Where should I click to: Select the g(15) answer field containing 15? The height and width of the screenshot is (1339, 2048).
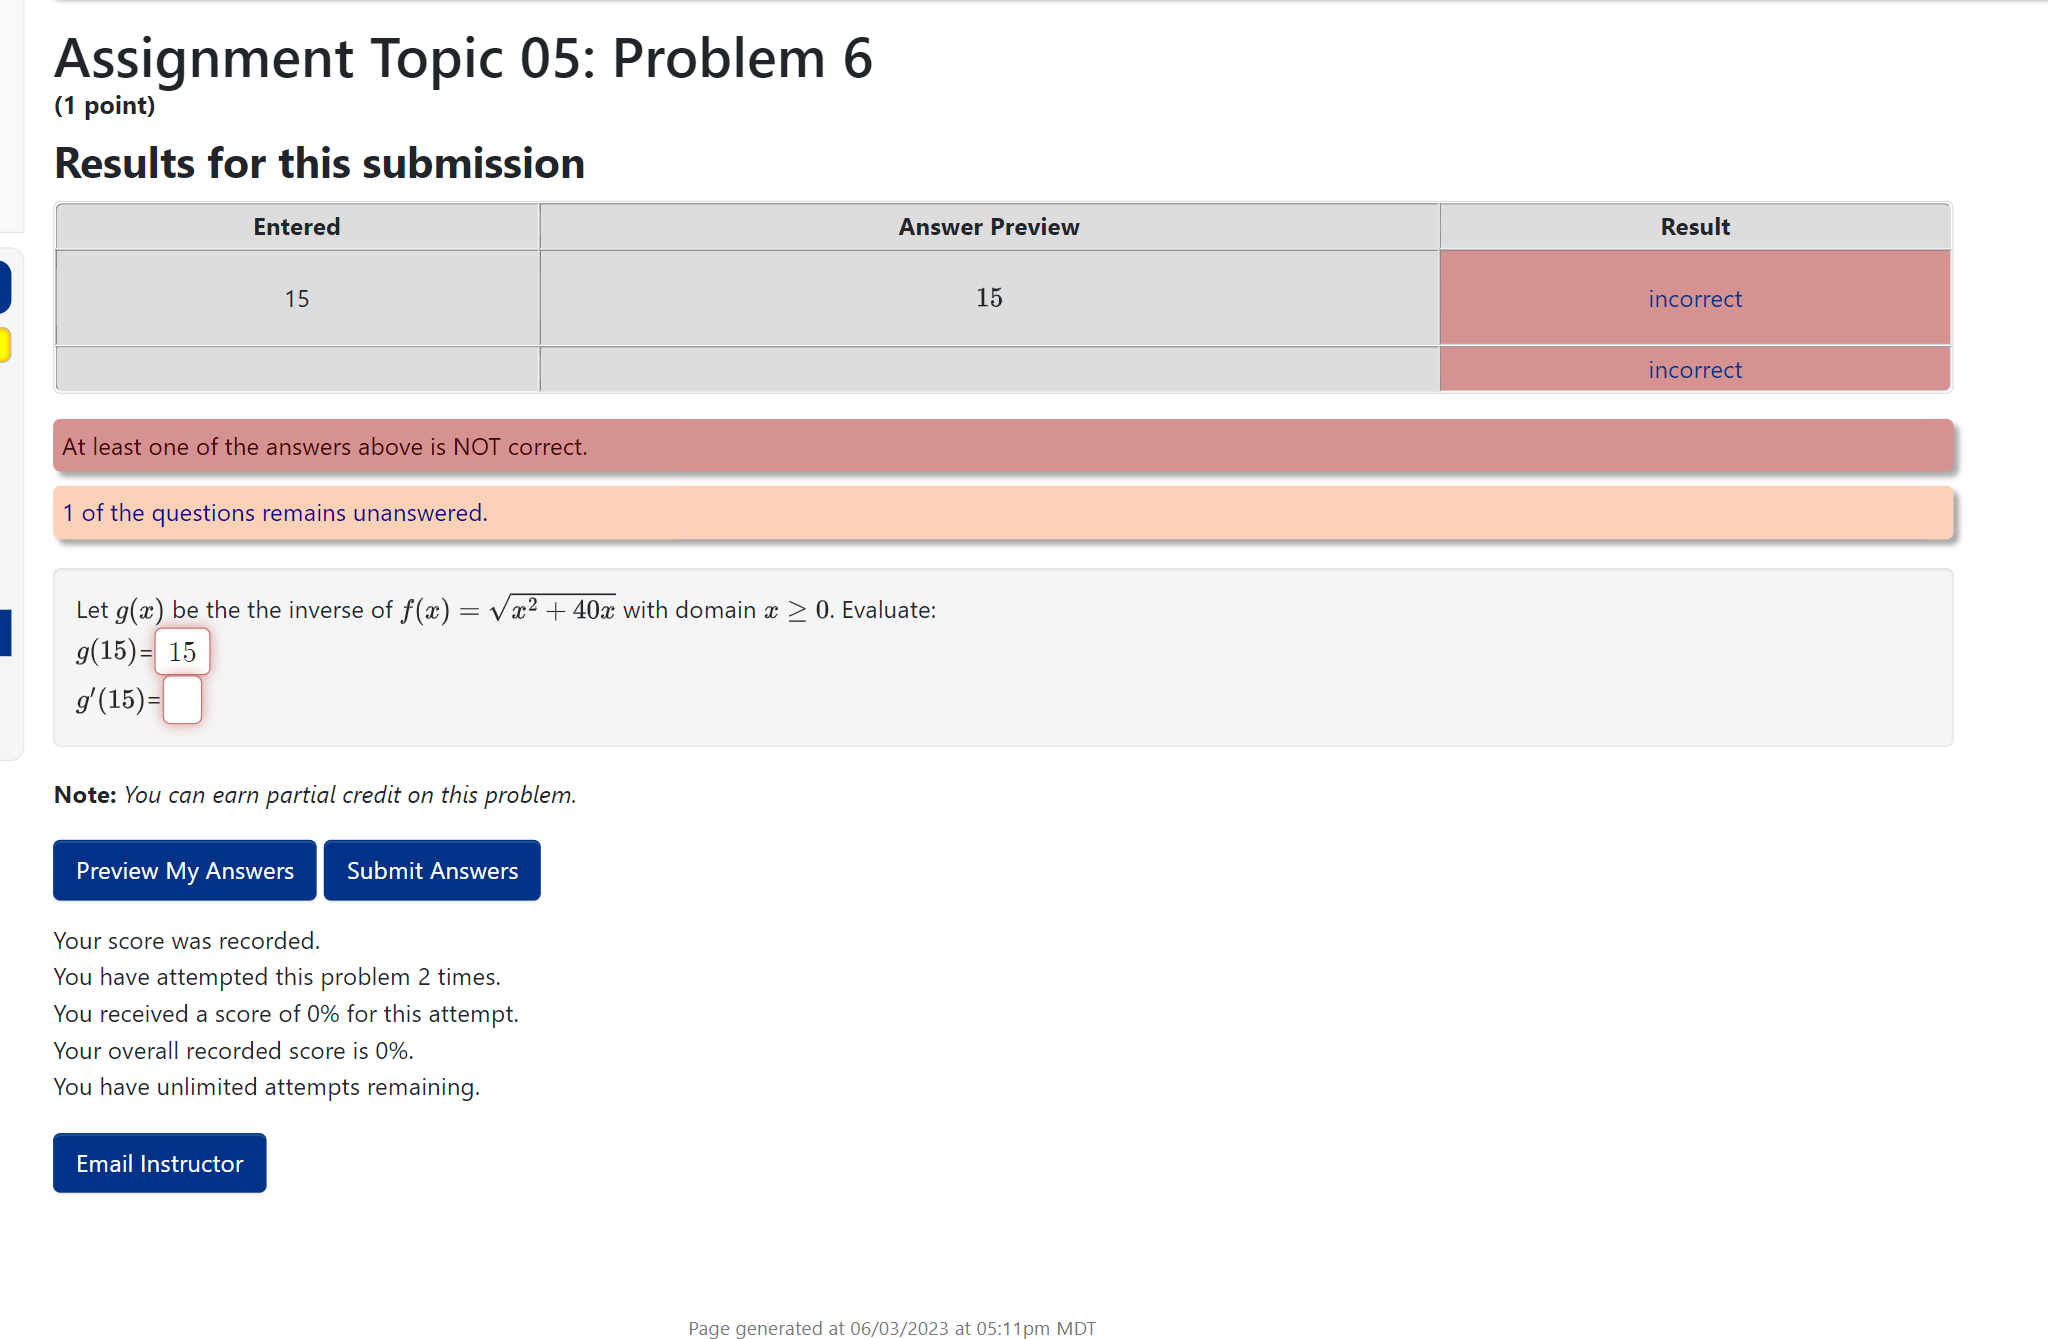(183, 651)
